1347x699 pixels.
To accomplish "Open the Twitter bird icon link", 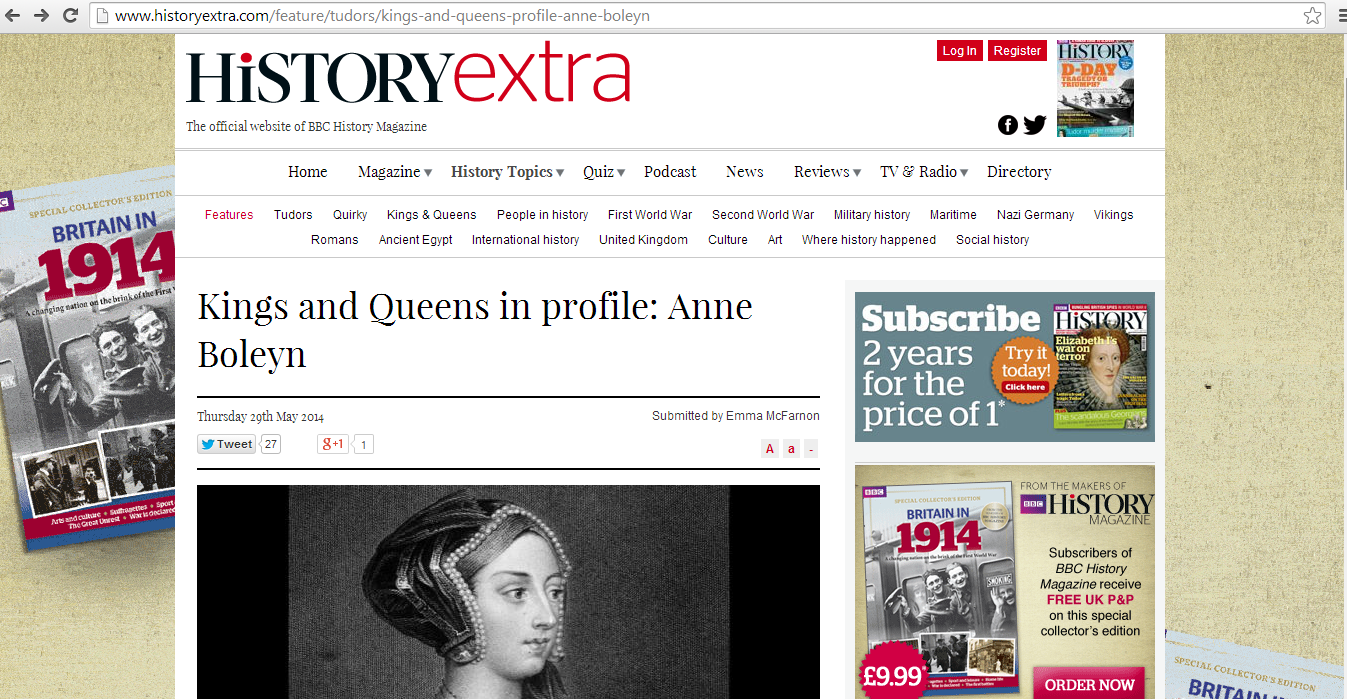I will coord(1034,125).
